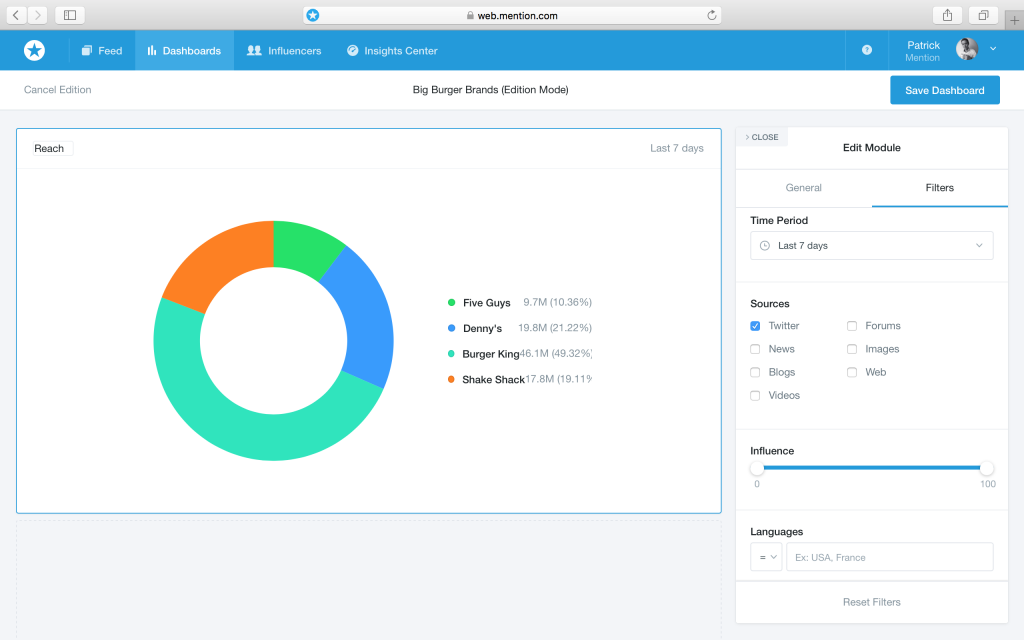Enable the Videos source checkbox

(x=755, y=396)
